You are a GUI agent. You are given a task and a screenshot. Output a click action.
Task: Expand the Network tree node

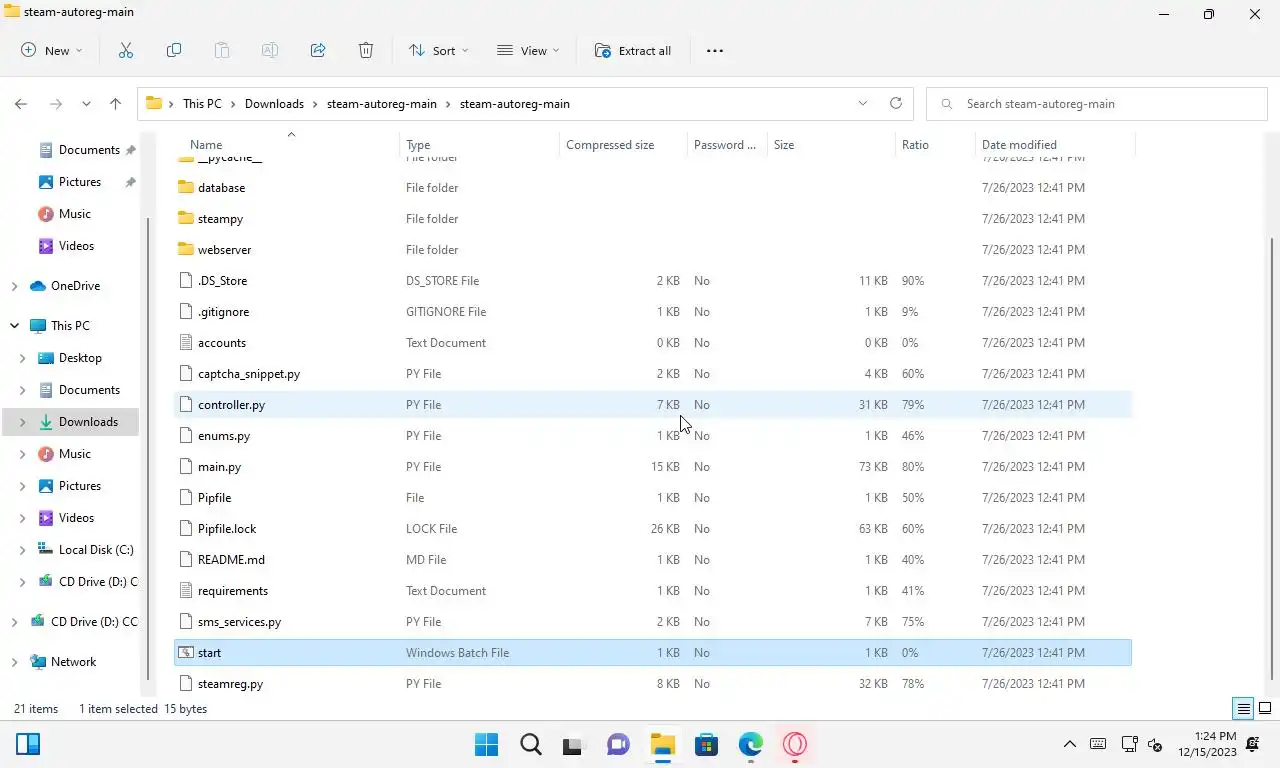(x=14, y=662)
